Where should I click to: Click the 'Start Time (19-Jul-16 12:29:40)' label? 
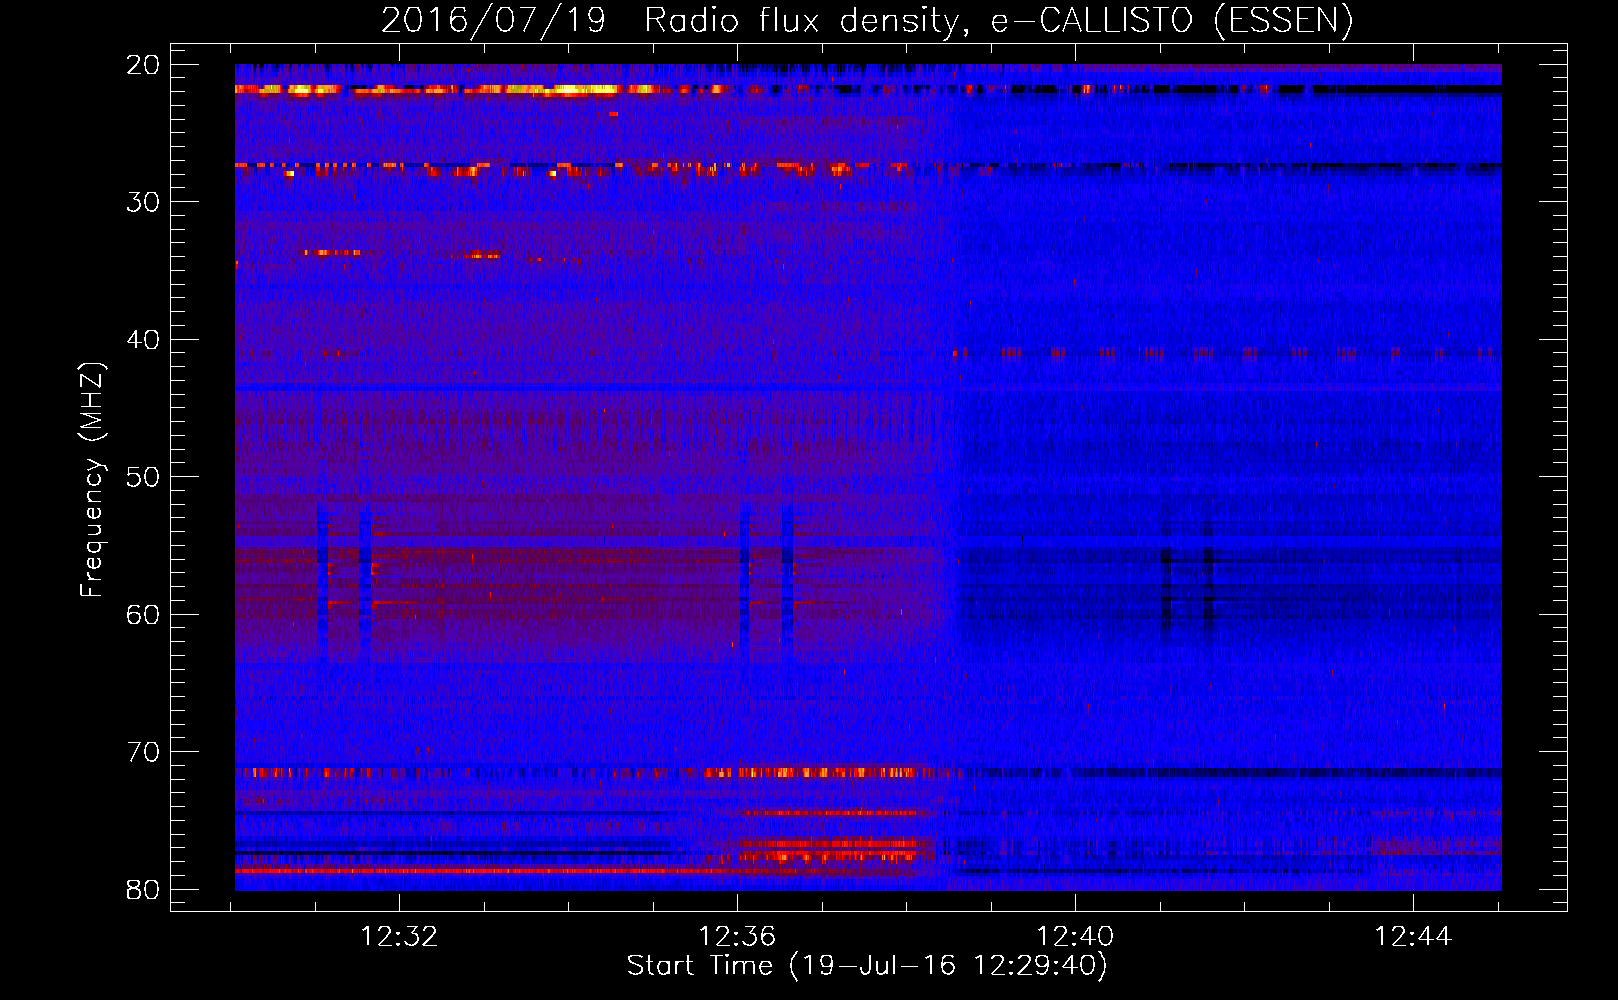click(x=867, y=966)
